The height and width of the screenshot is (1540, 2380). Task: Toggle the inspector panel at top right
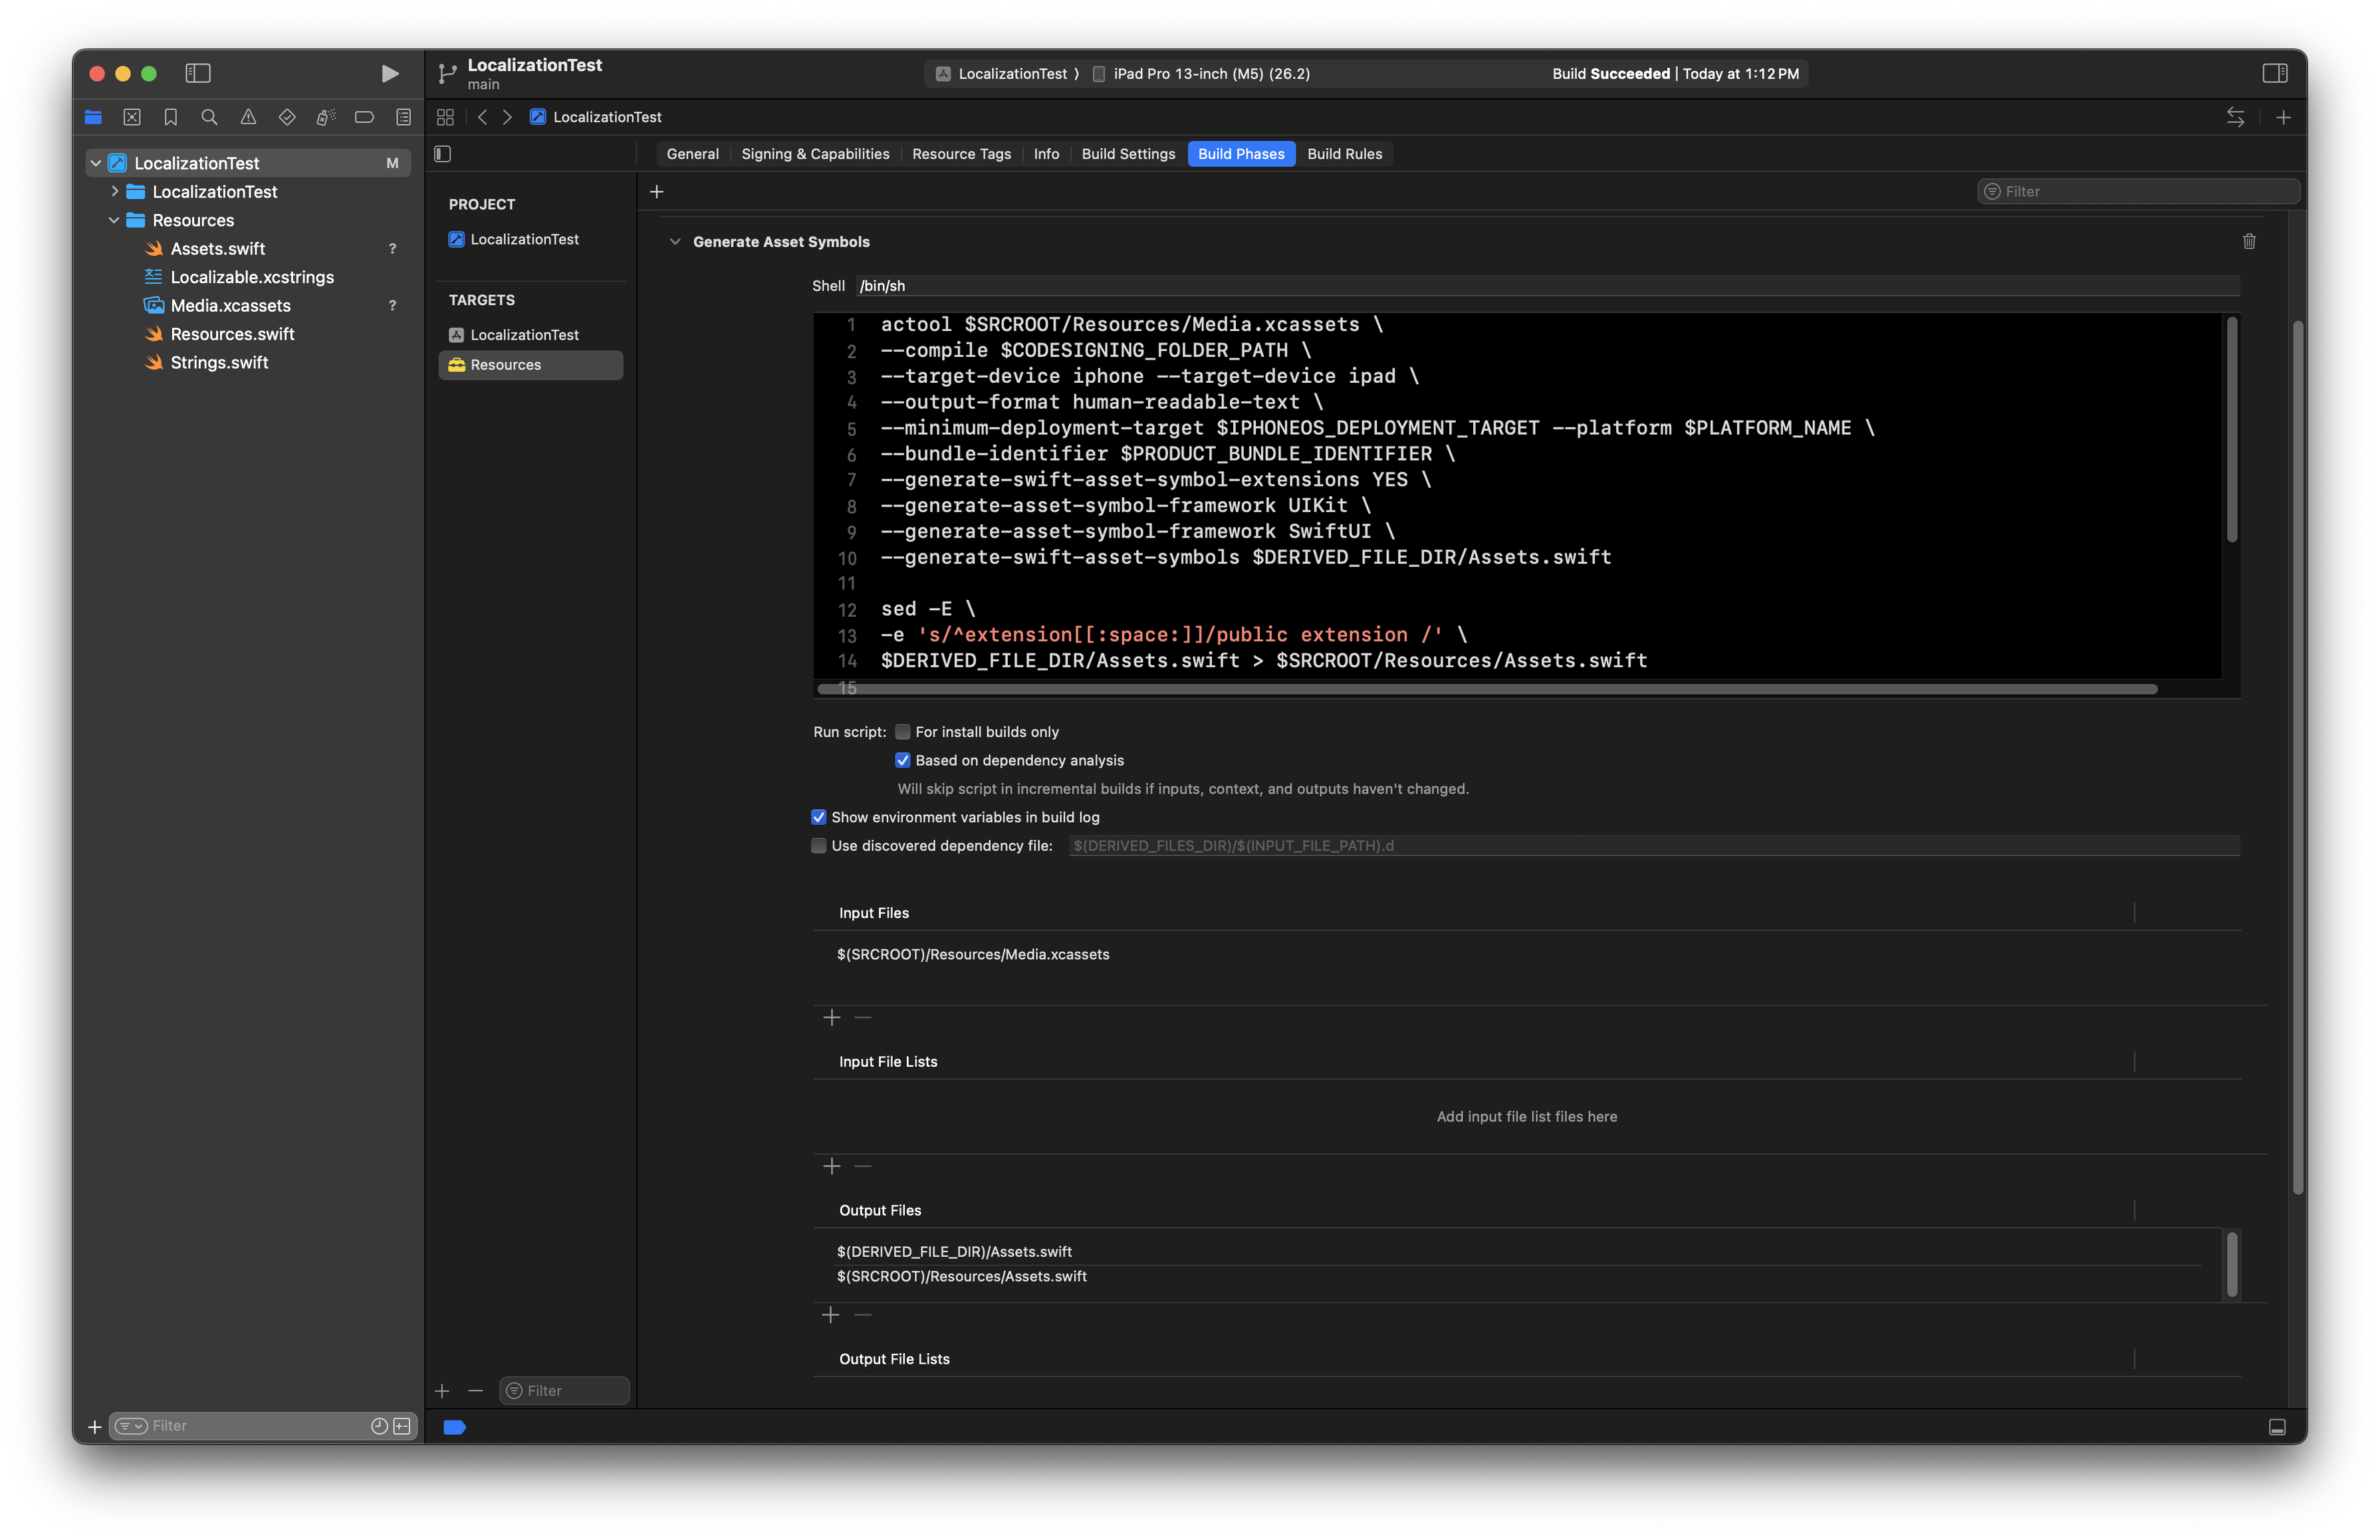coord(2274,73)
